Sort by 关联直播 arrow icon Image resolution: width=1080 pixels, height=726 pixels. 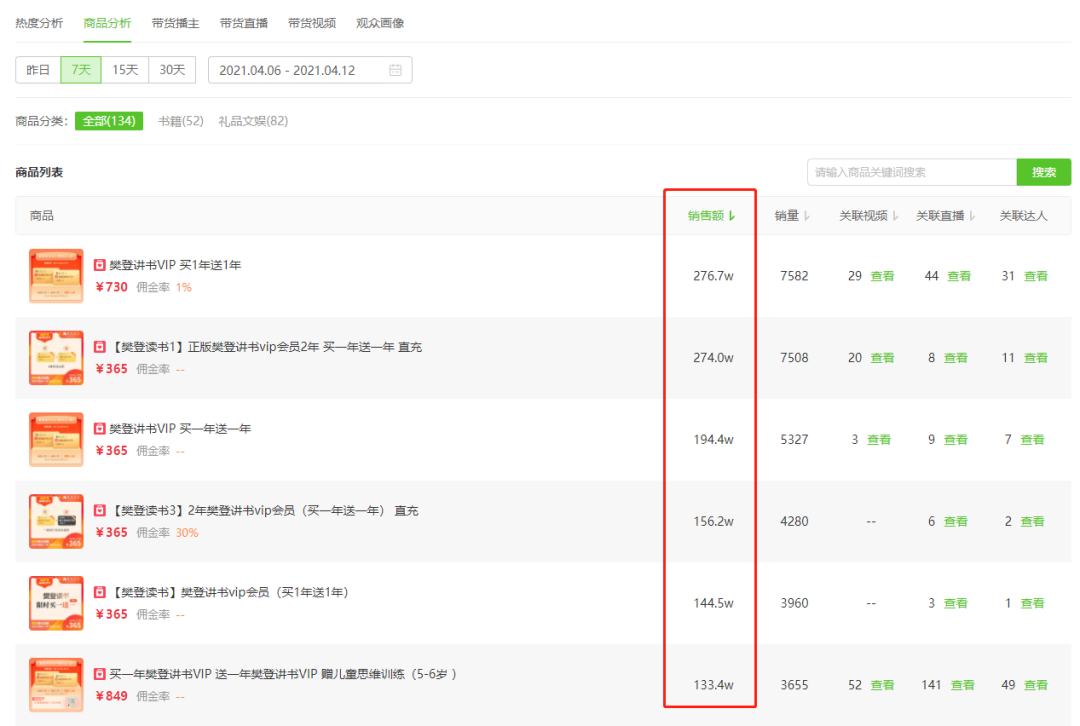pyautogui.click(x=972, y=216)
